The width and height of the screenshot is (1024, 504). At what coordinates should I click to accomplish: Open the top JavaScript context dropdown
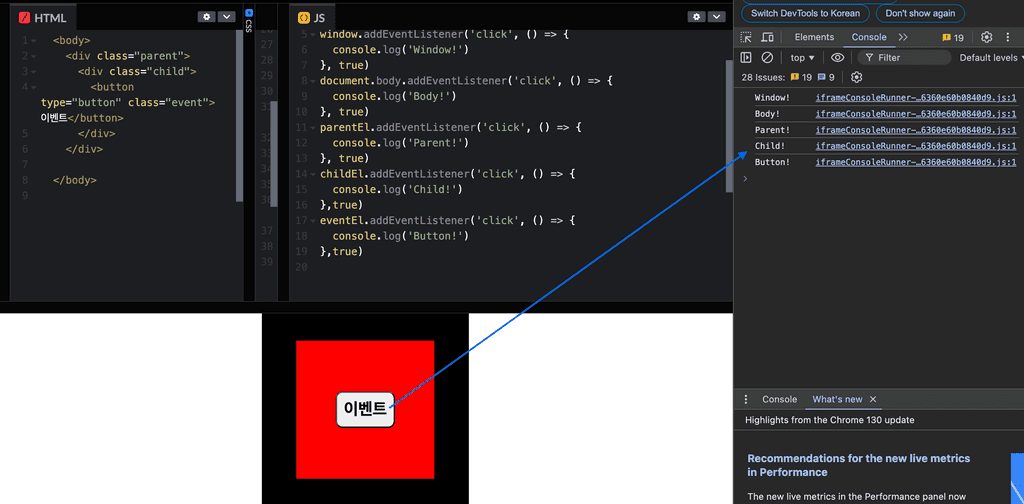(803, 57)
